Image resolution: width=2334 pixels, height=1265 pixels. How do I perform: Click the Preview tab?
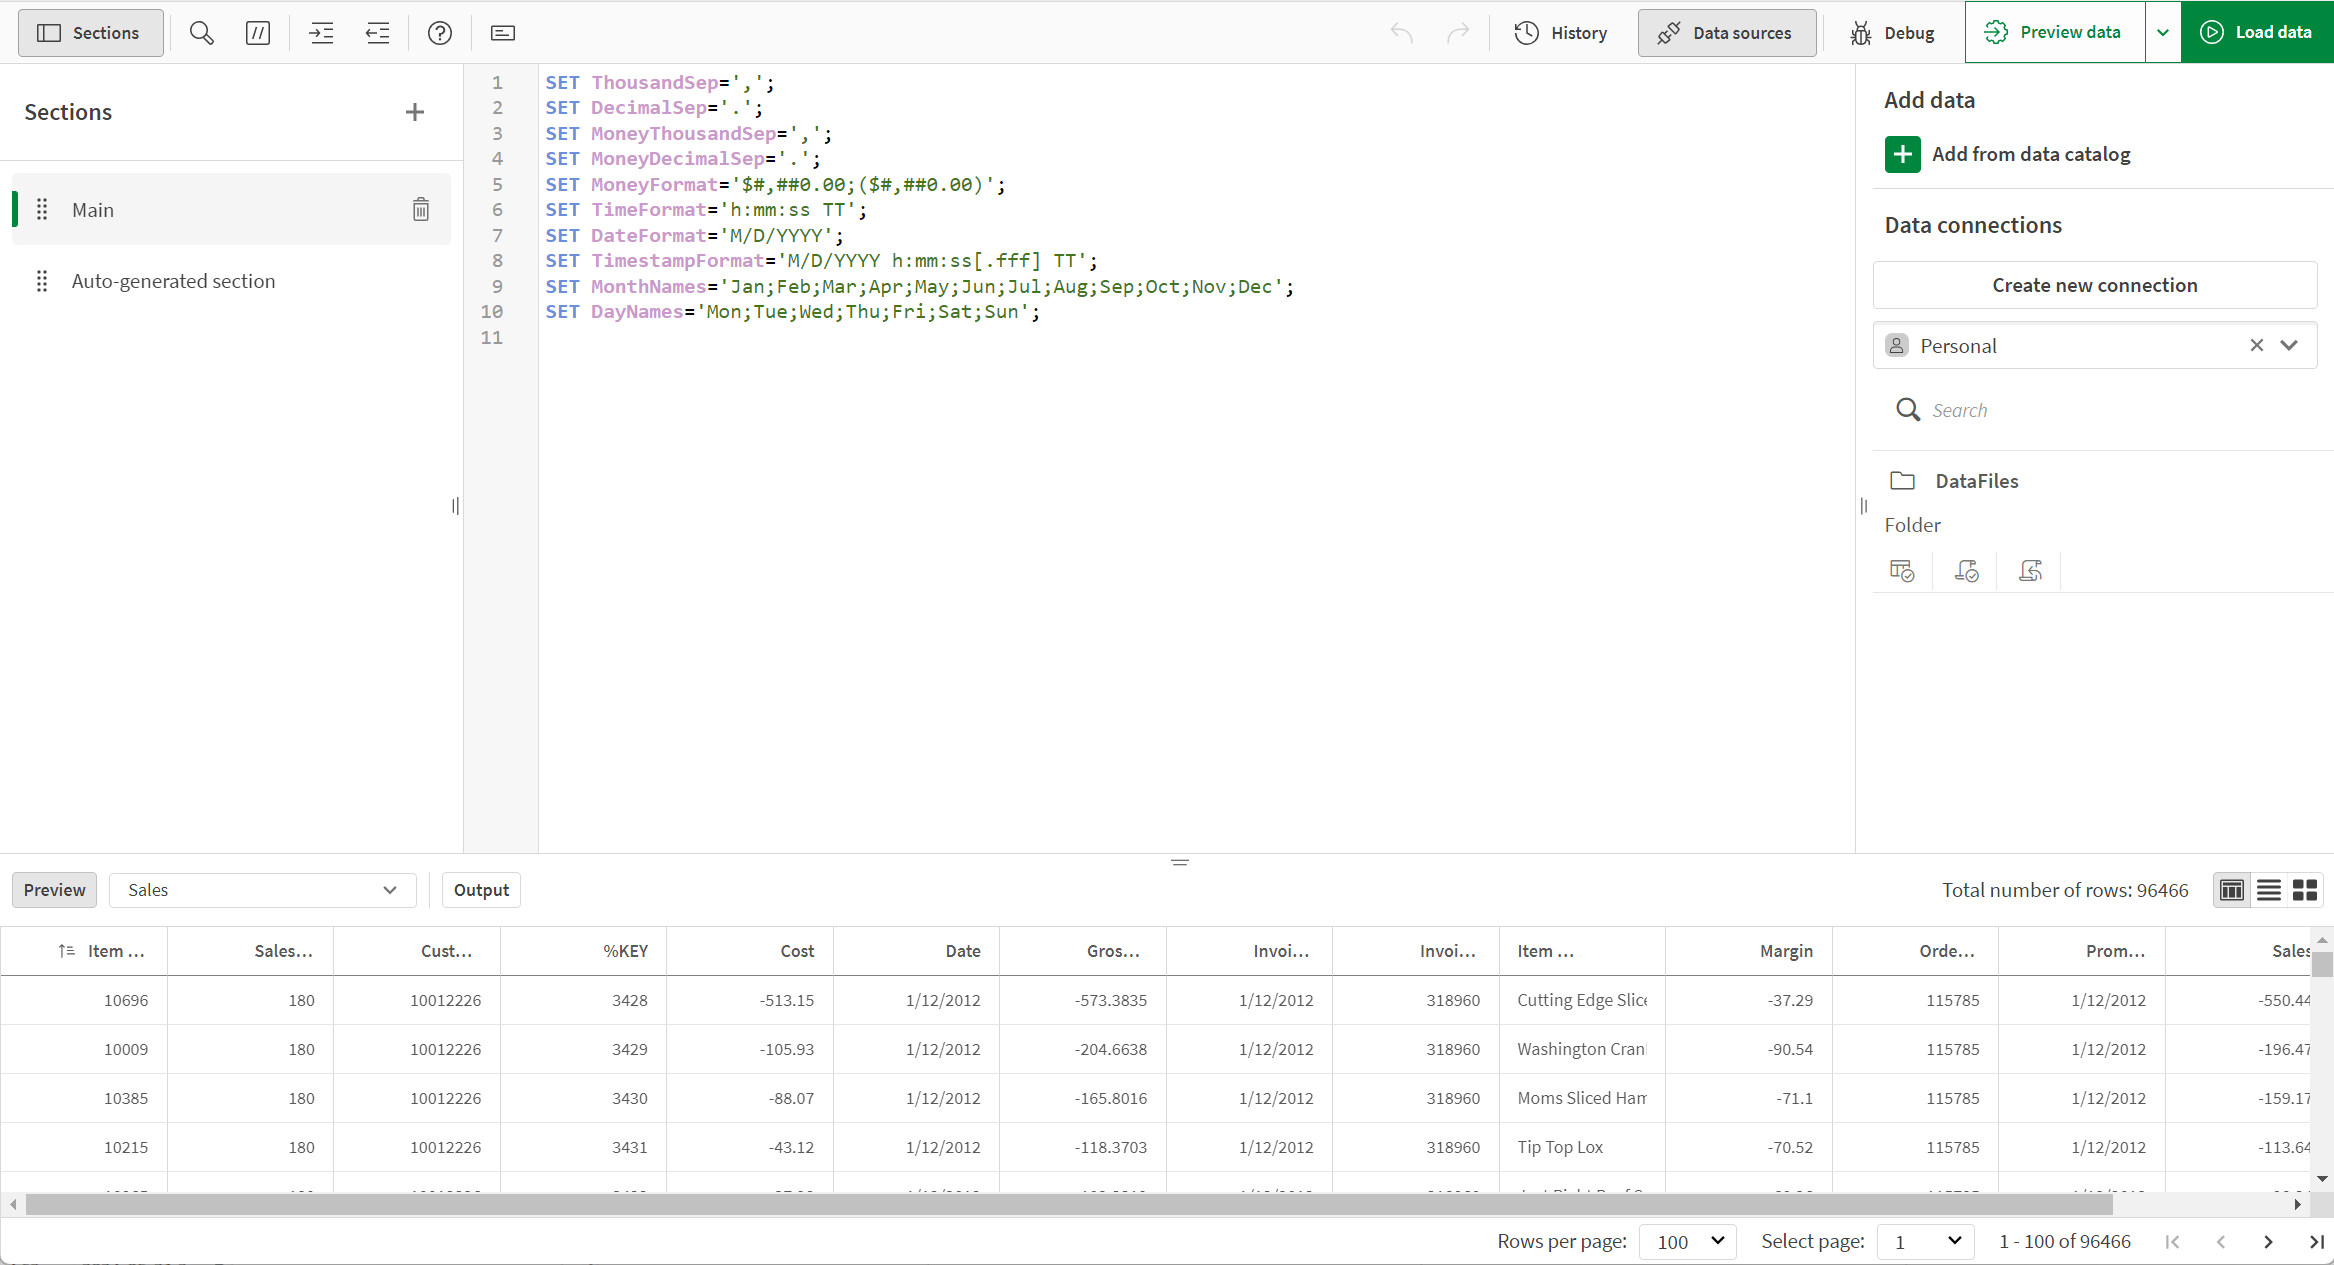pos(54,890)
